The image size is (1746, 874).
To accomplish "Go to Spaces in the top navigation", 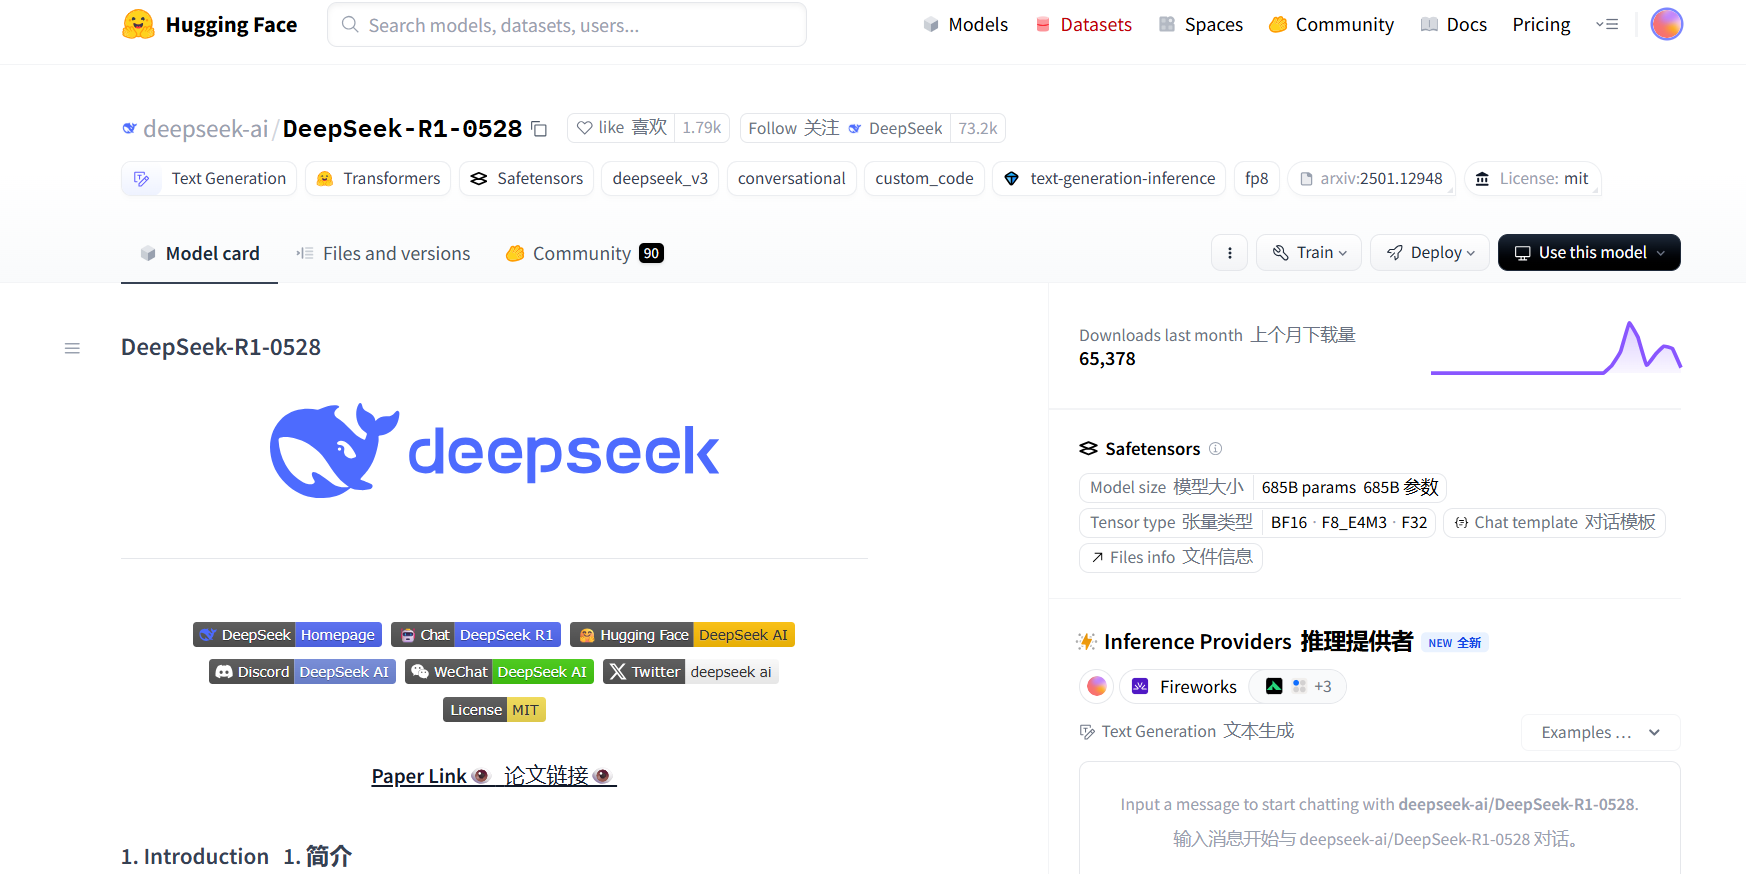I will pyautogui.click(x=1200, y=25).
